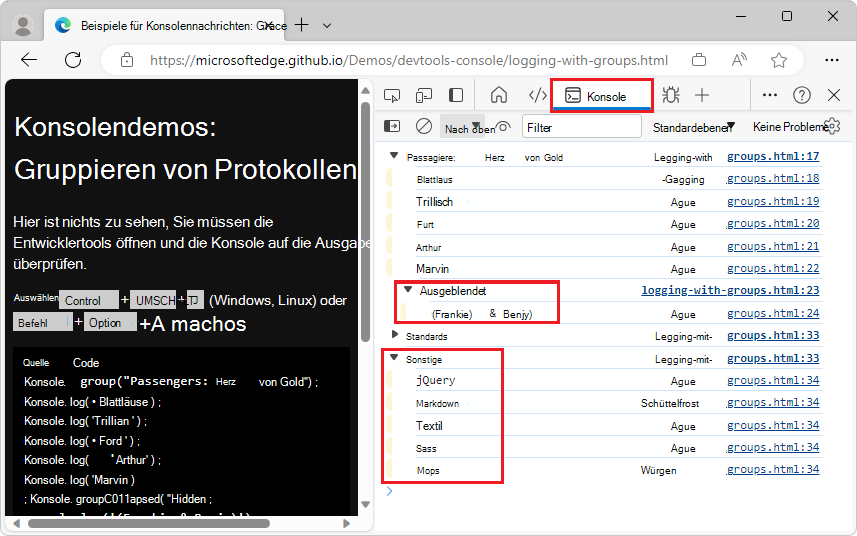Screen dimensions: 857x536
Task: Switch to the Konsole tab
Action: pyautogui.click(x=602, y=96)
